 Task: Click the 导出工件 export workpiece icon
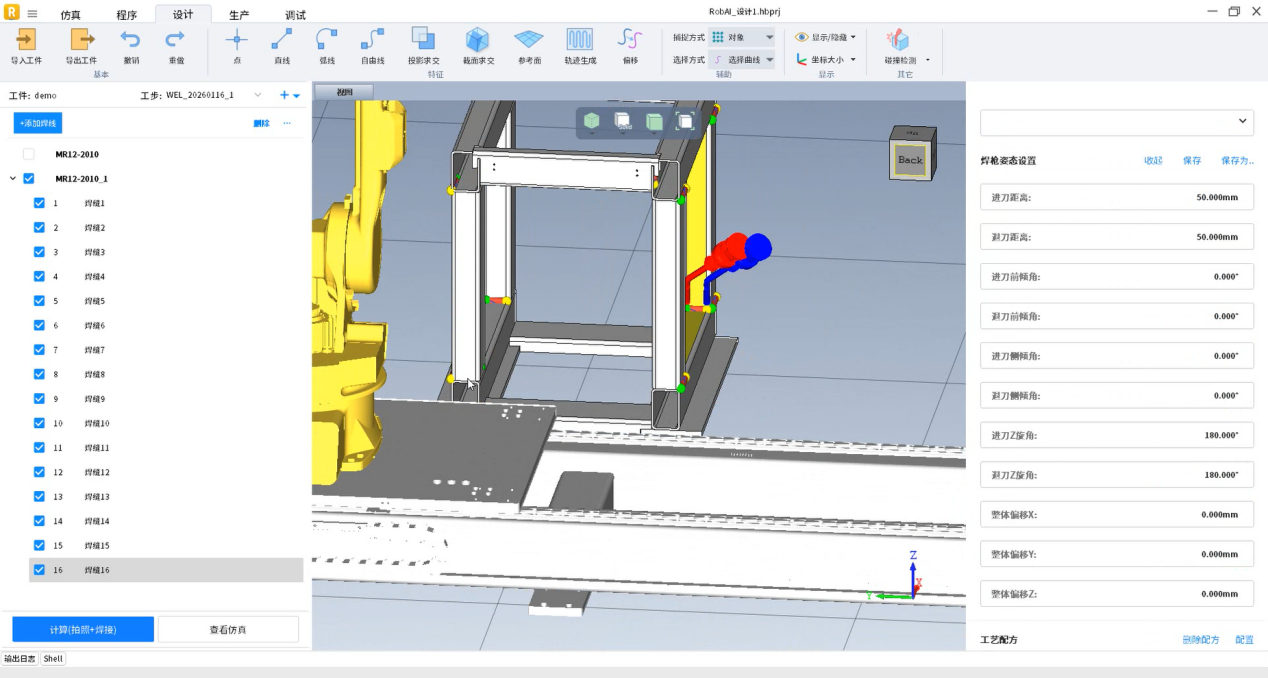(x=81, y=40)
